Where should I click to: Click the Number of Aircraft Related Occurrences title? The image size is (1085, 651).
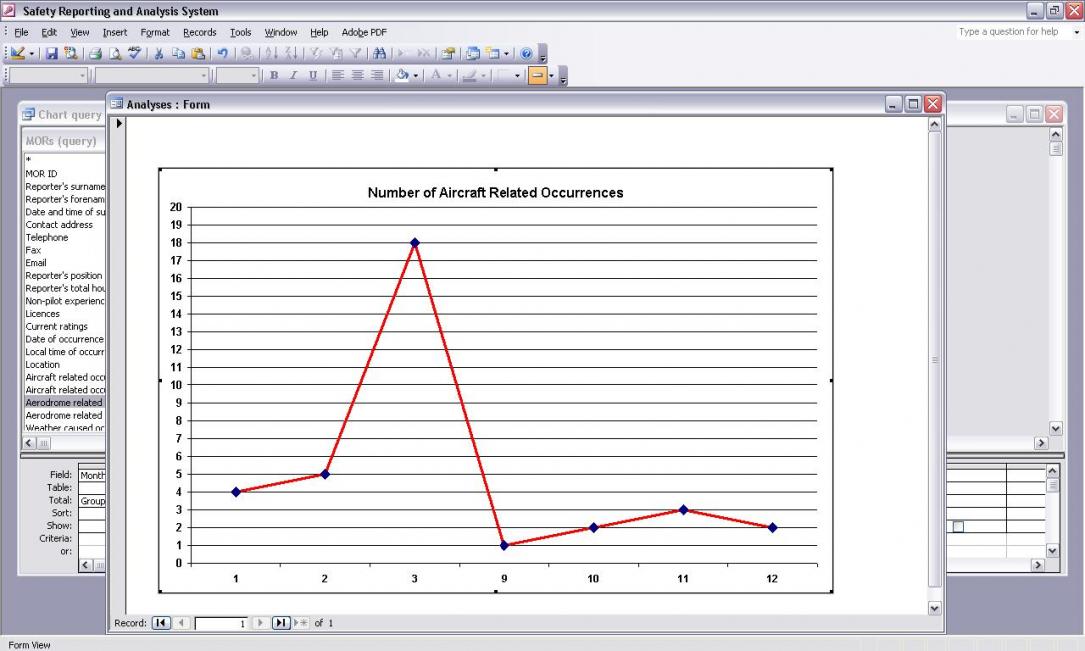495,193
